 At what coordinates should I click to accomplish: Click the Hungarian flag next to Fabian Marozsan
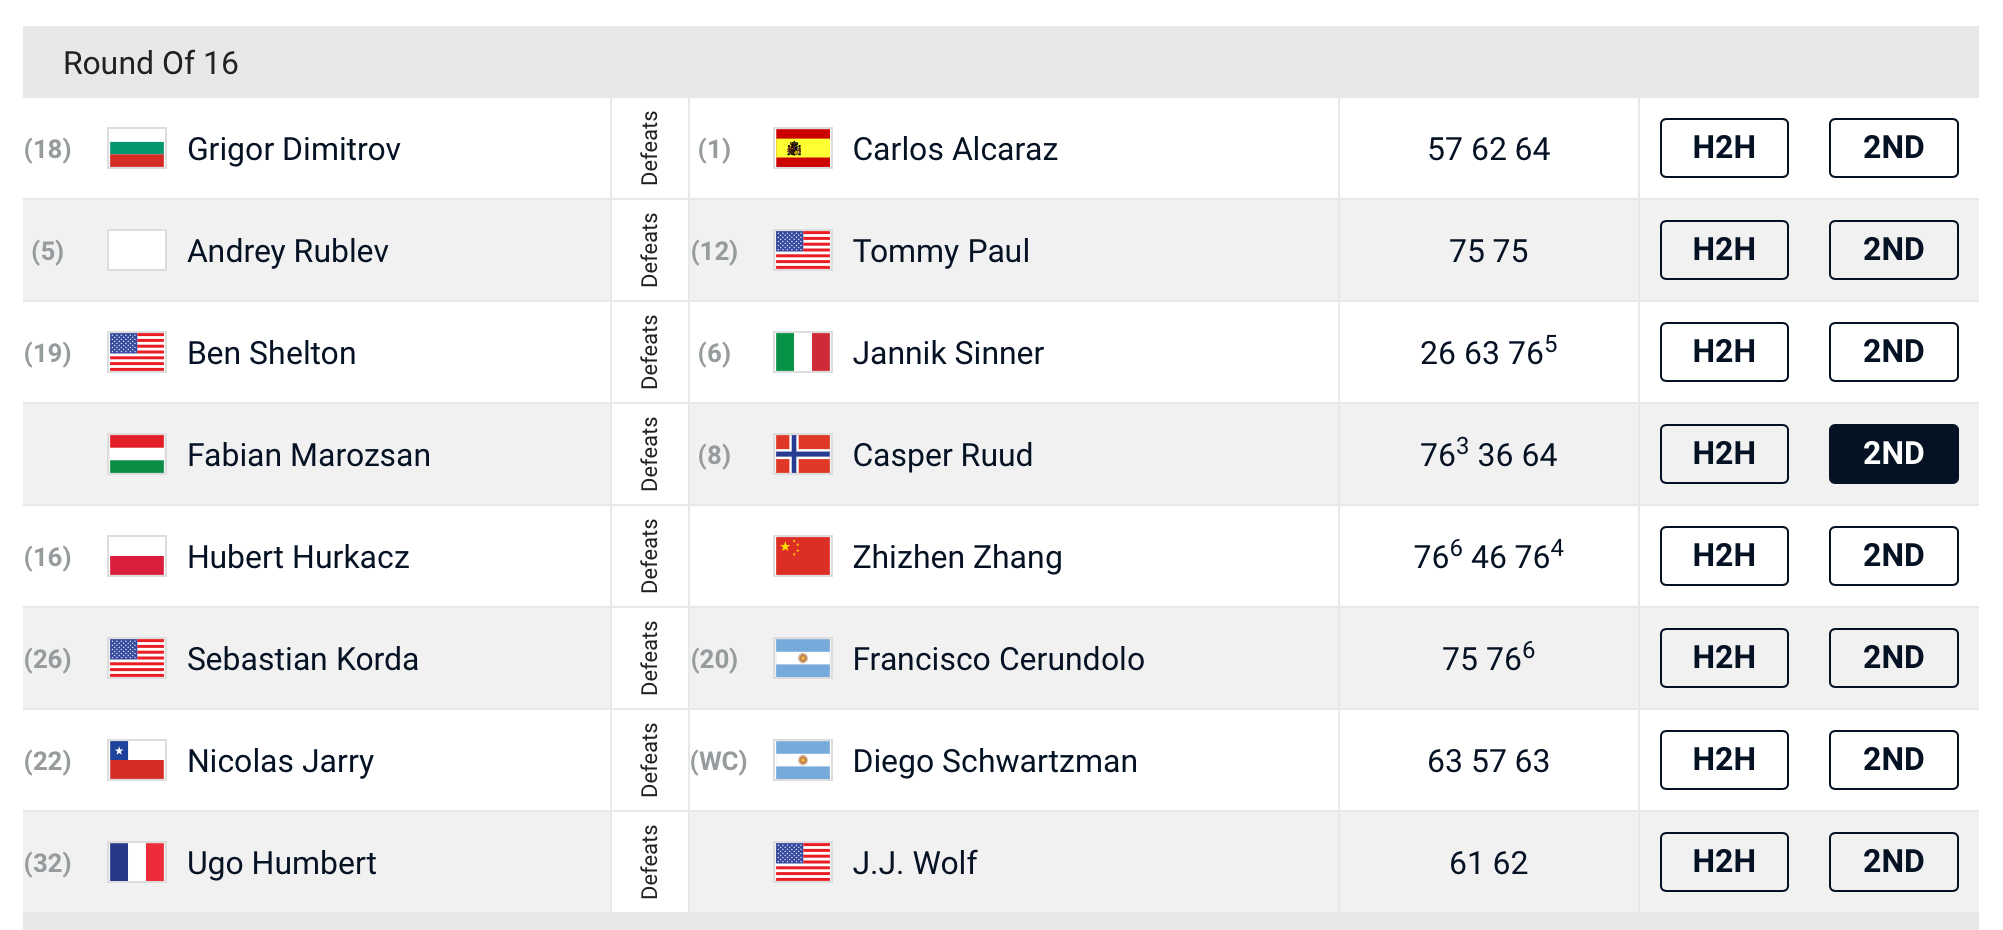click(137, 455)
